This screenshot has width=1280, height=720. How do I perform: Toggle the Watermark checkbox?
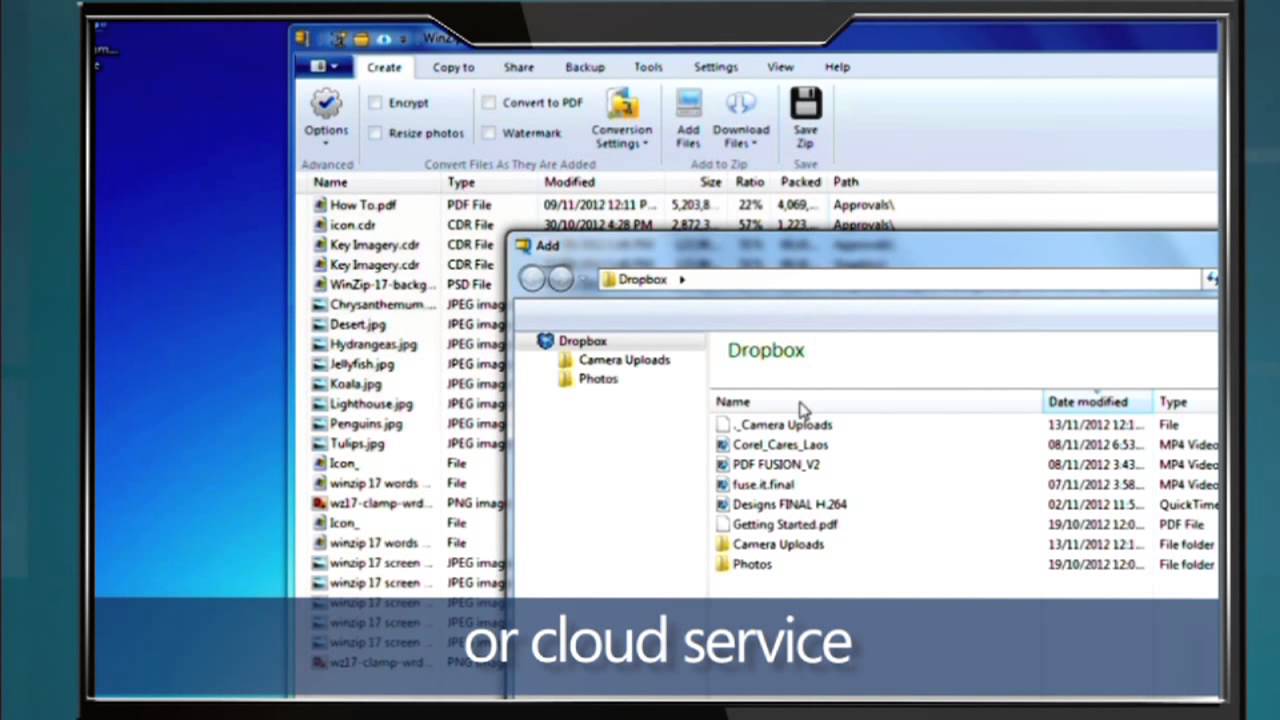click(489, 133)
